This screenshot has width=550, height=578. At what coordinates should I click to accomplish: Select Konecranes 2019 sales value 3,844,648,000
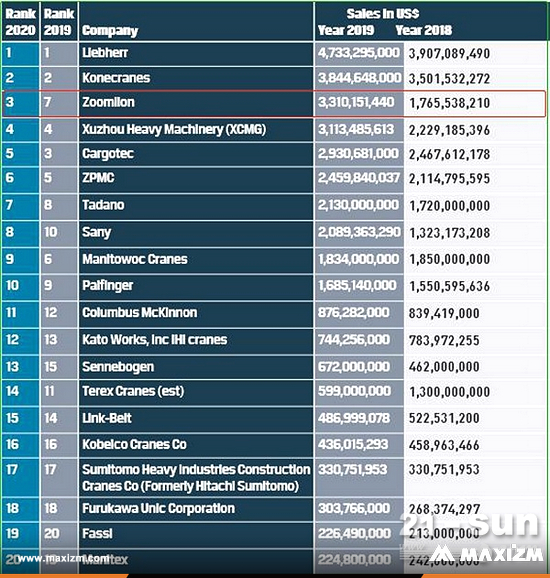[359, 78]
